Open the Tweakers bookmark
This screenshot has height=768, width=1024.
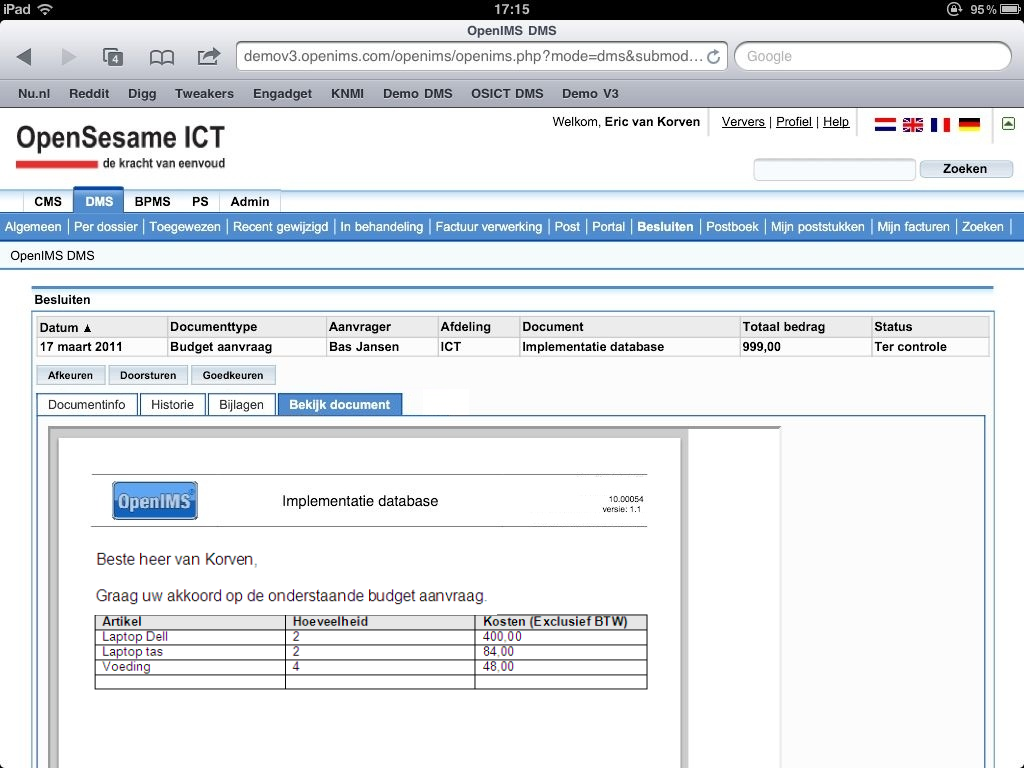coord(204,93)
